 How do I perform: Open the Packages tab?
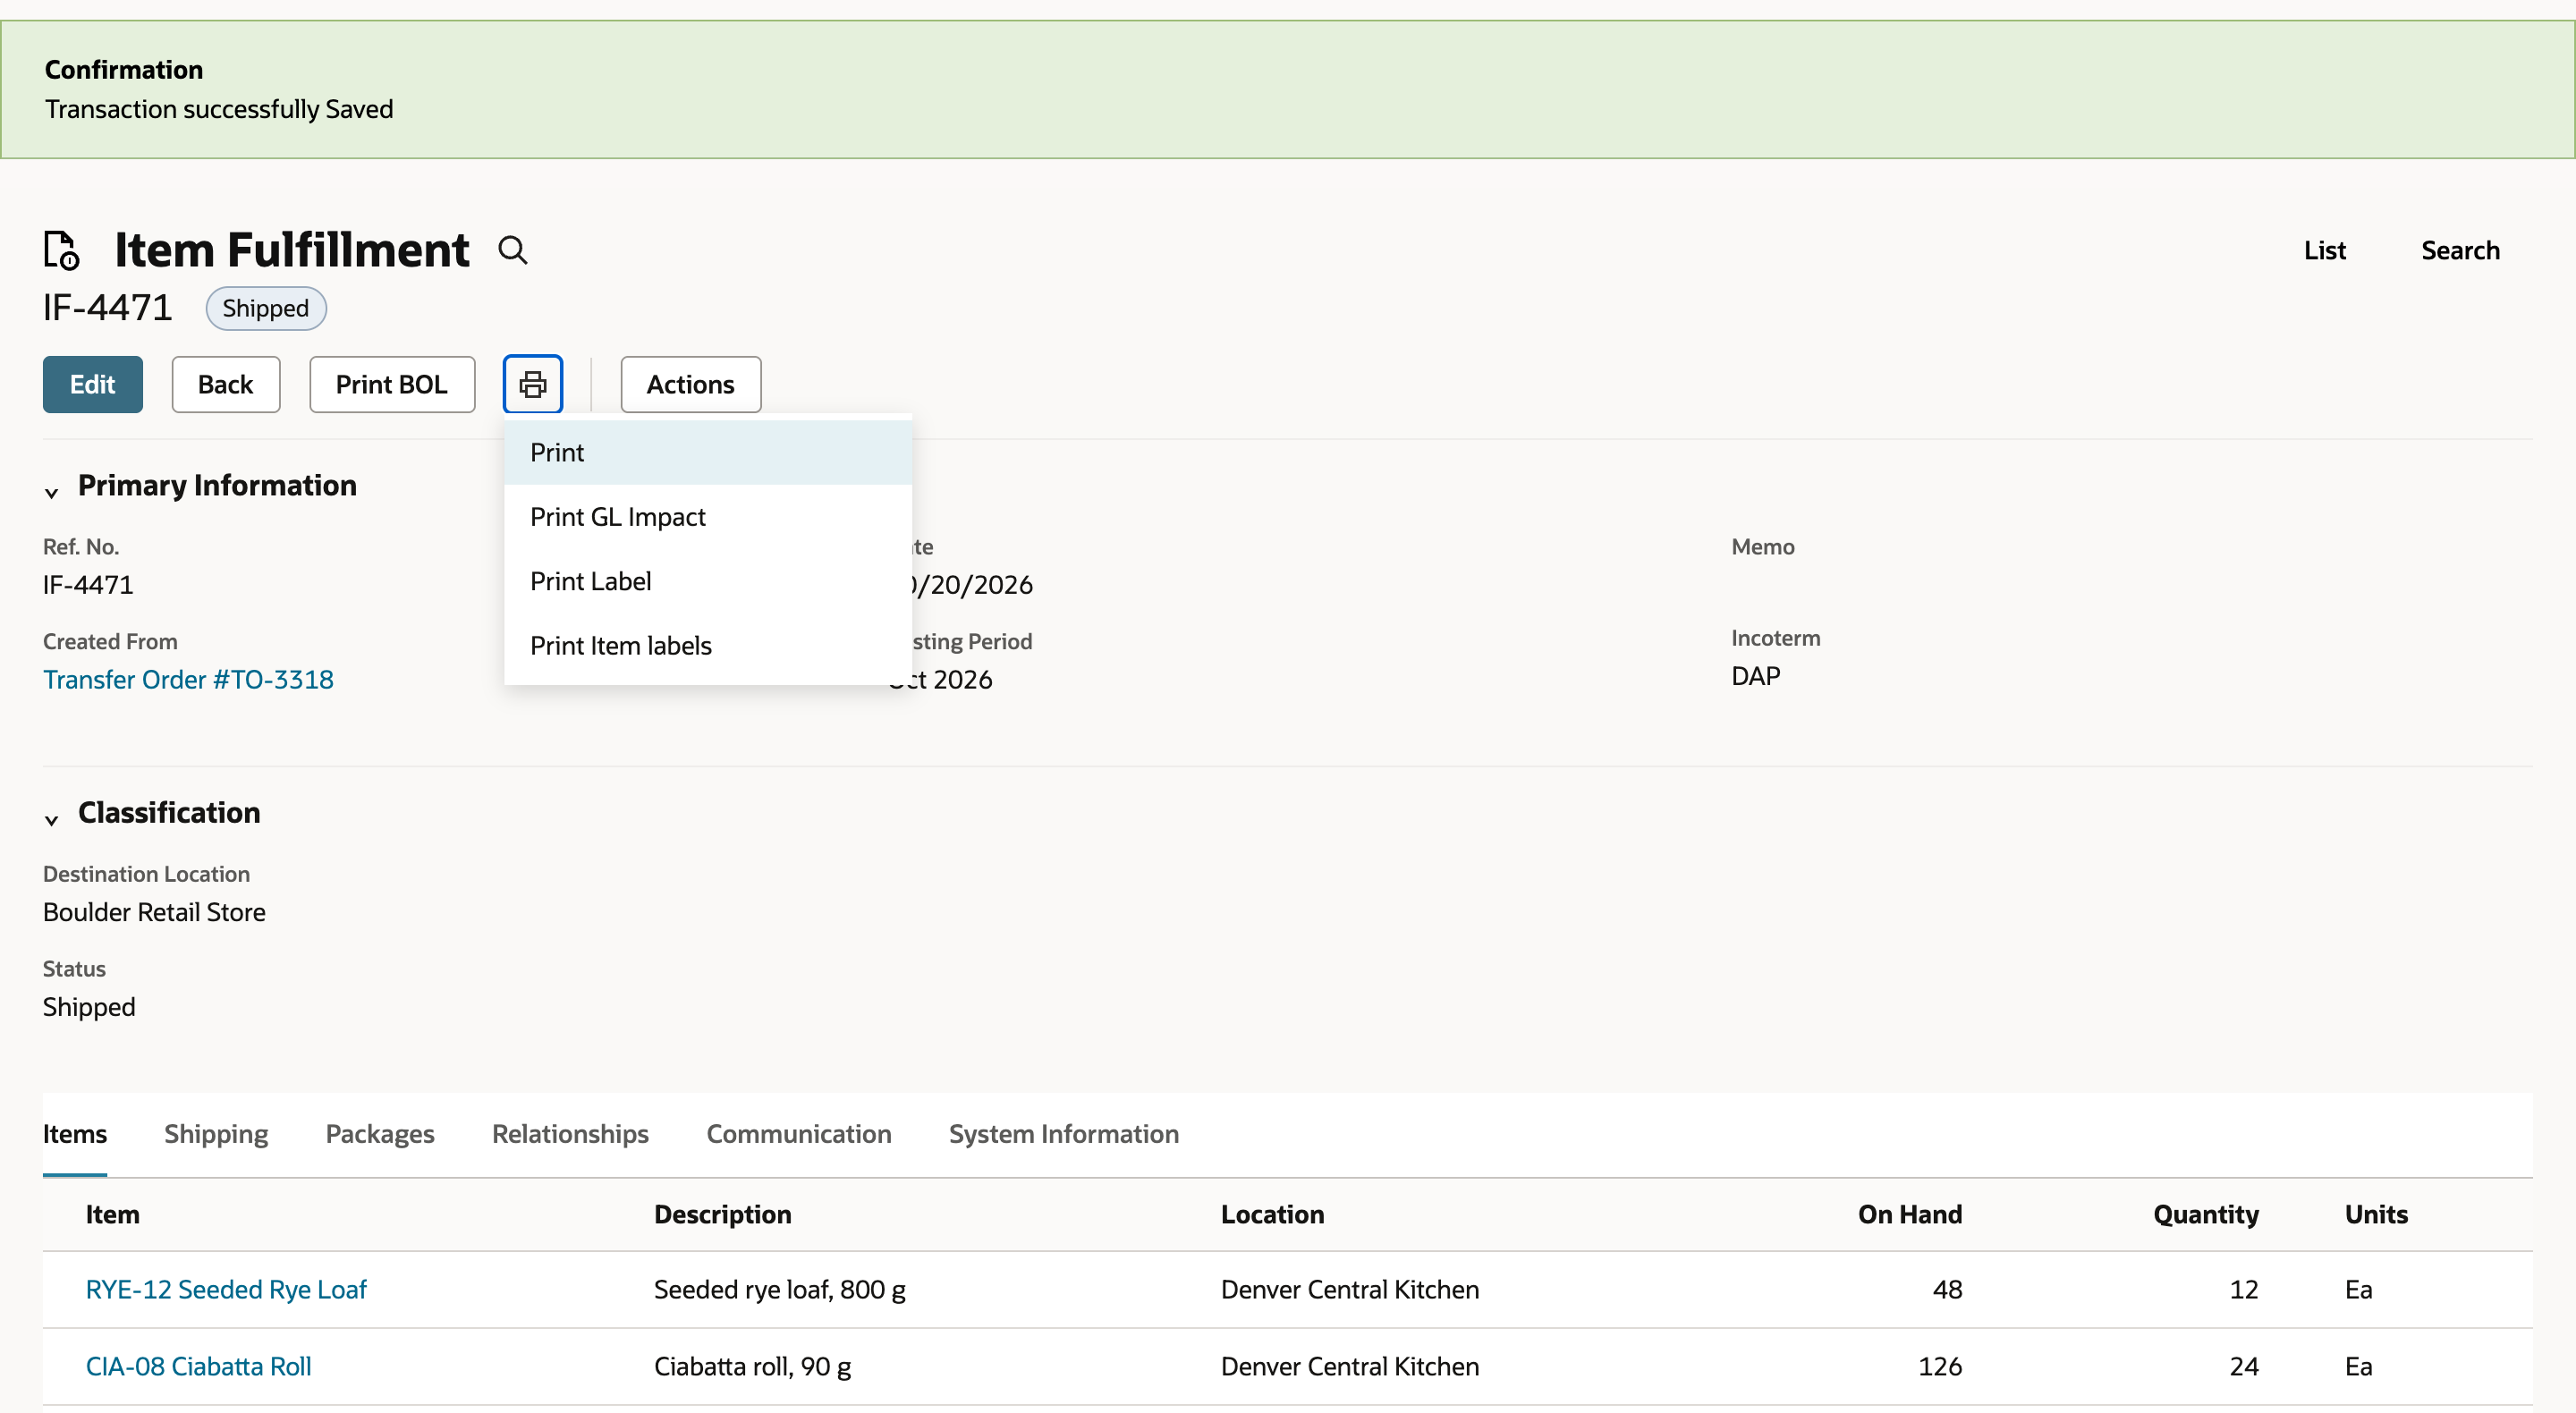point(380,1134)
